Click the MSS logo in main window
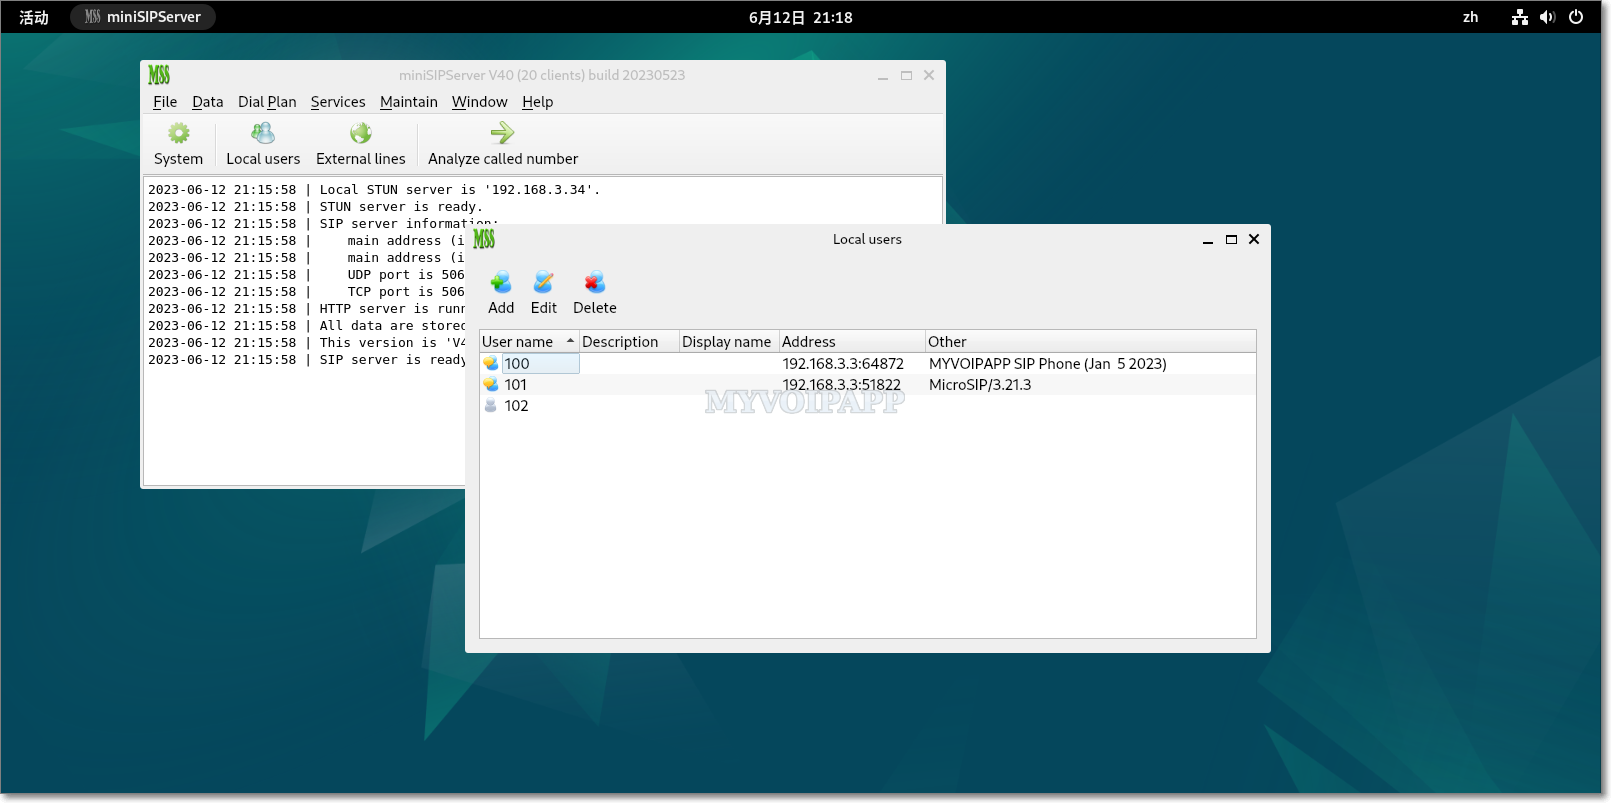This screenshot has height=803, width=1611. click(159, 75)
